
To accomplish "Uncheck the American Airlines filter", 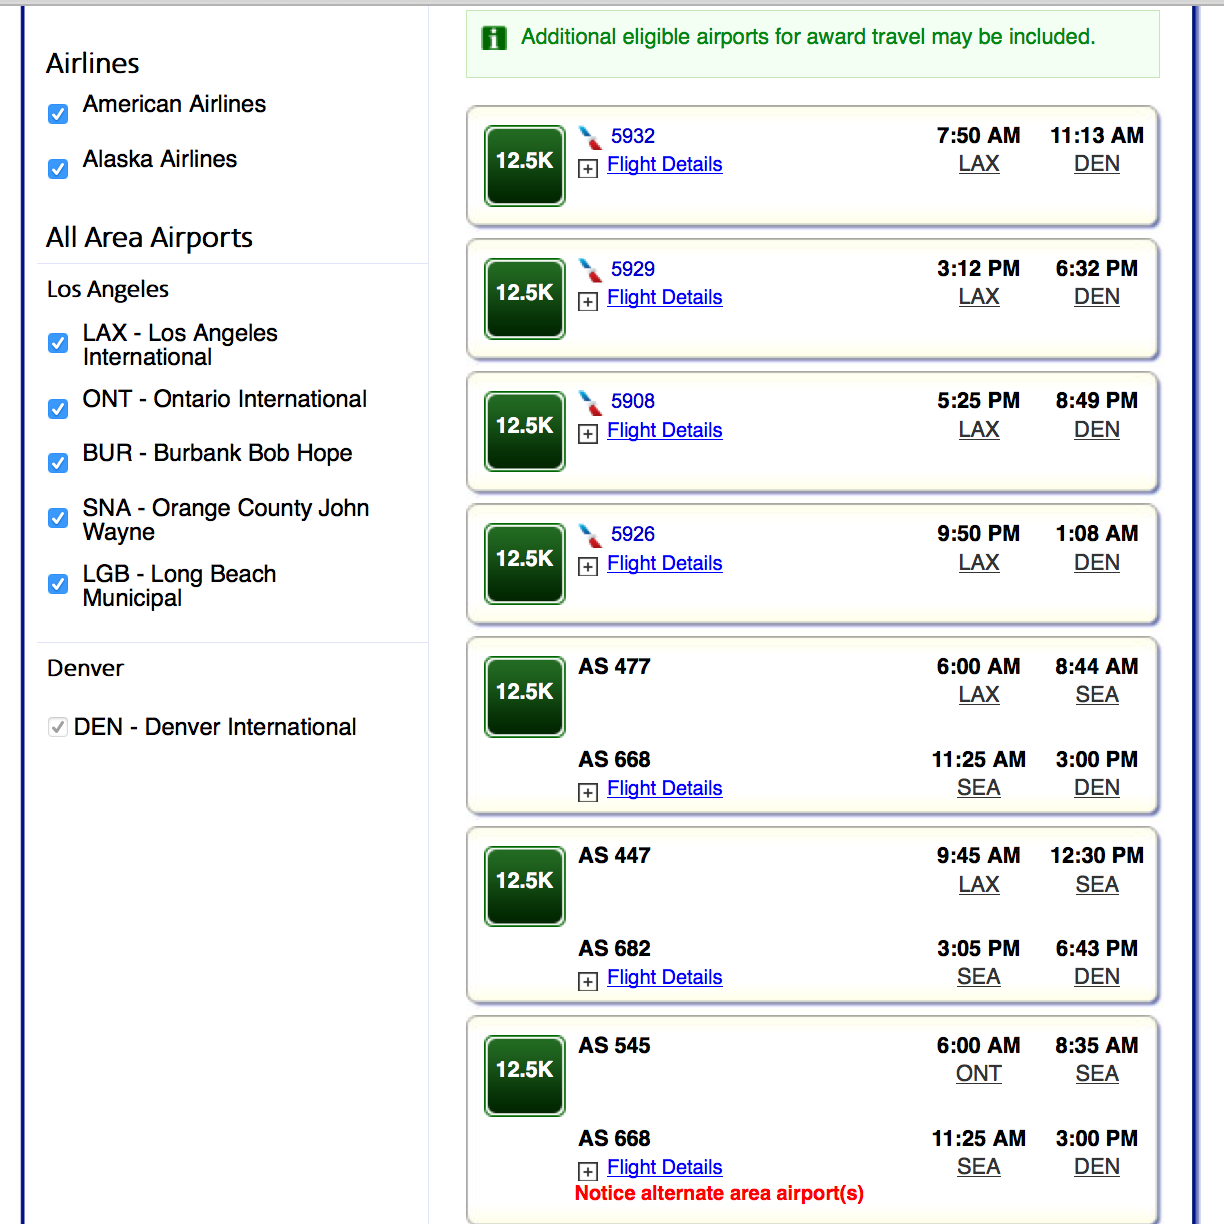I will 58,114.
